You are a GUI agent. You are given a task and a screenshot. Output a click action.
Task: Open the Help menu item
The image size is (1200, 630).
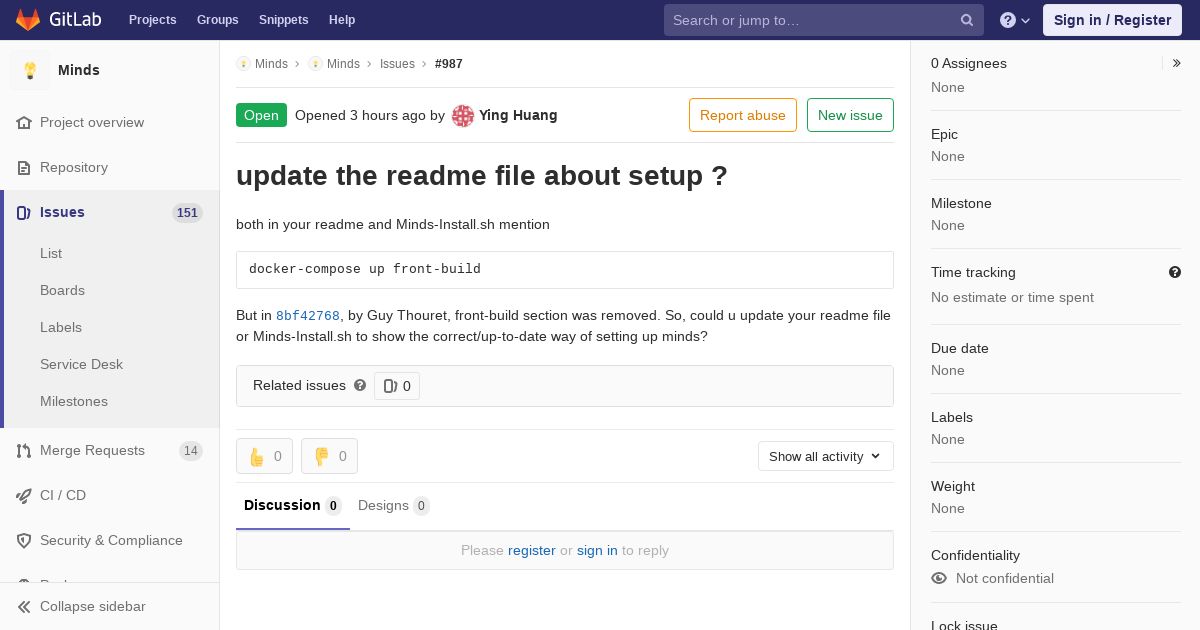click(342, 20)
